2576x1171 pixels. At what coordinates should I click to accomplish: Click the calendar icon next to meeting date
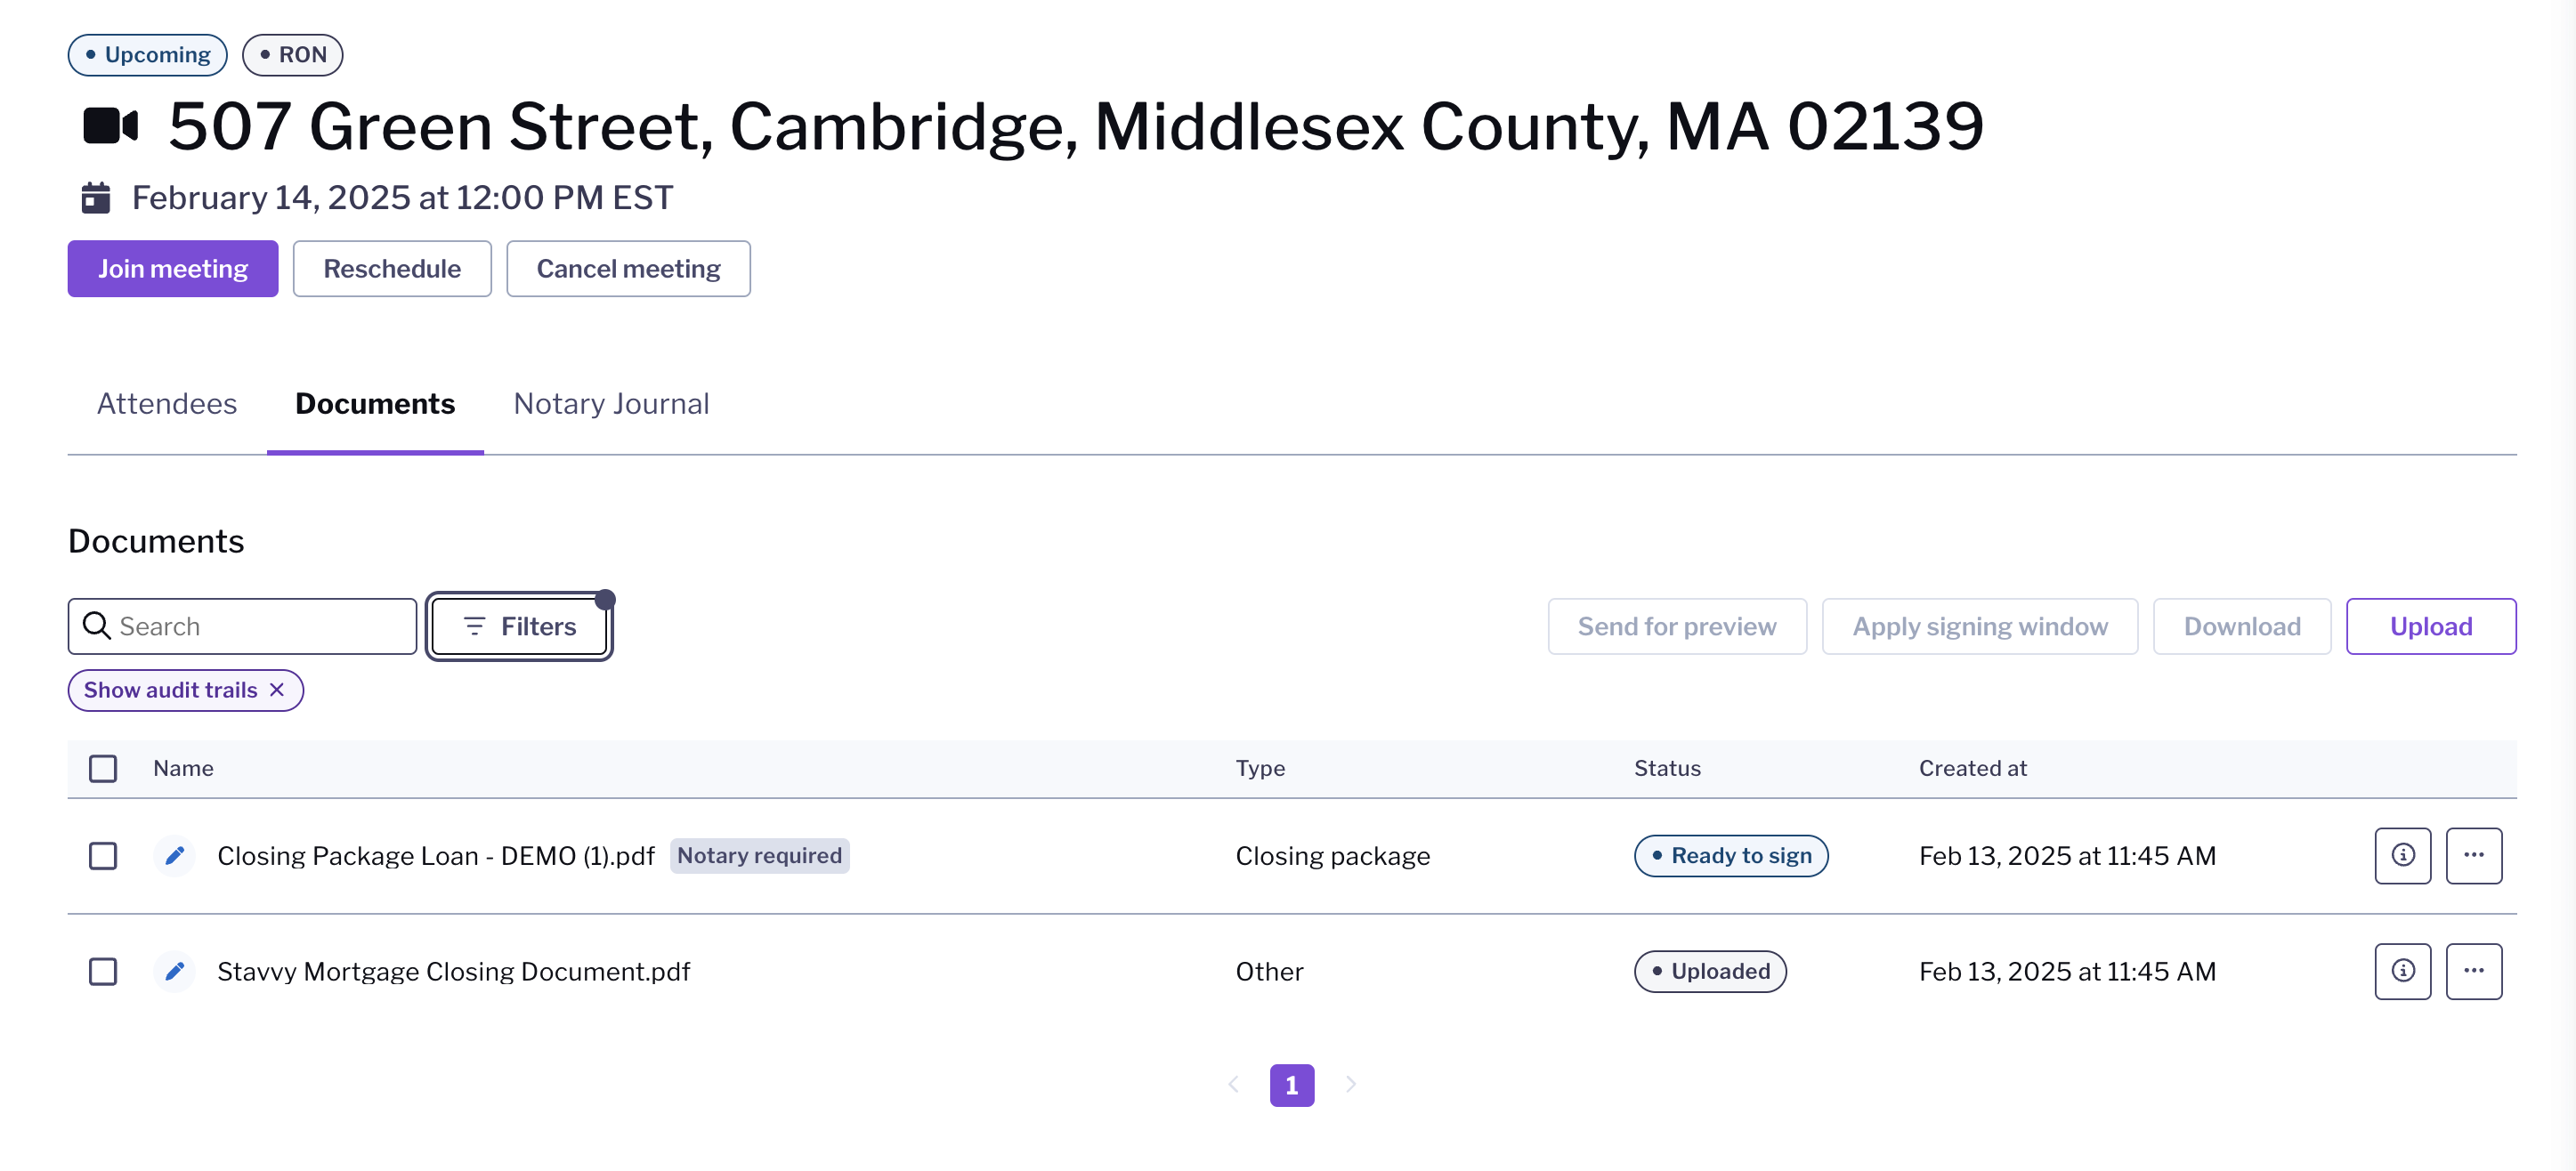coord(96,197)
